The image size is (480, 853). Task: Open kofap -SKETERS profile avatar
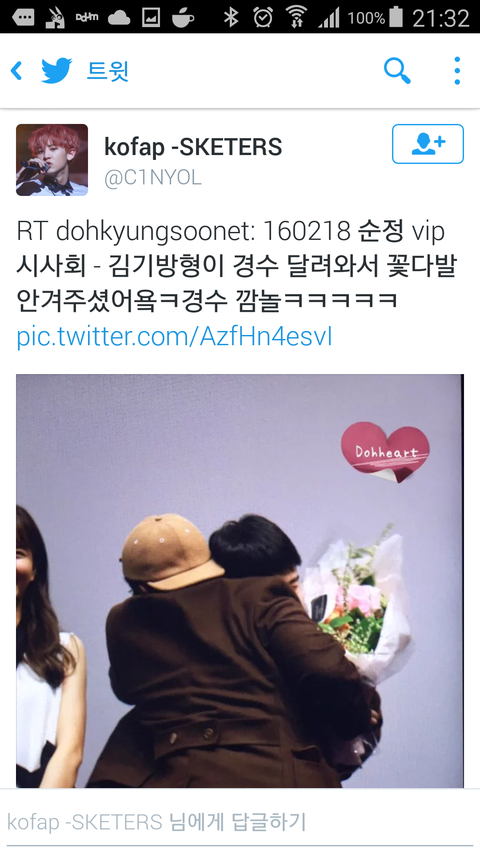click(52, 160)
